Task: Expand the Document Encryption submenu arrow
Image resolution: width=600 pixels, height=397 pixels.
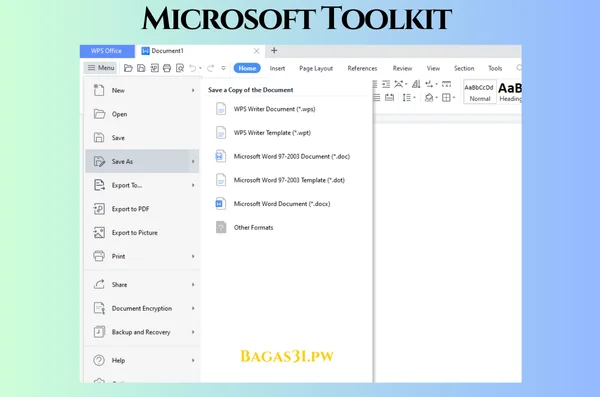Action: tap(193, 308)
